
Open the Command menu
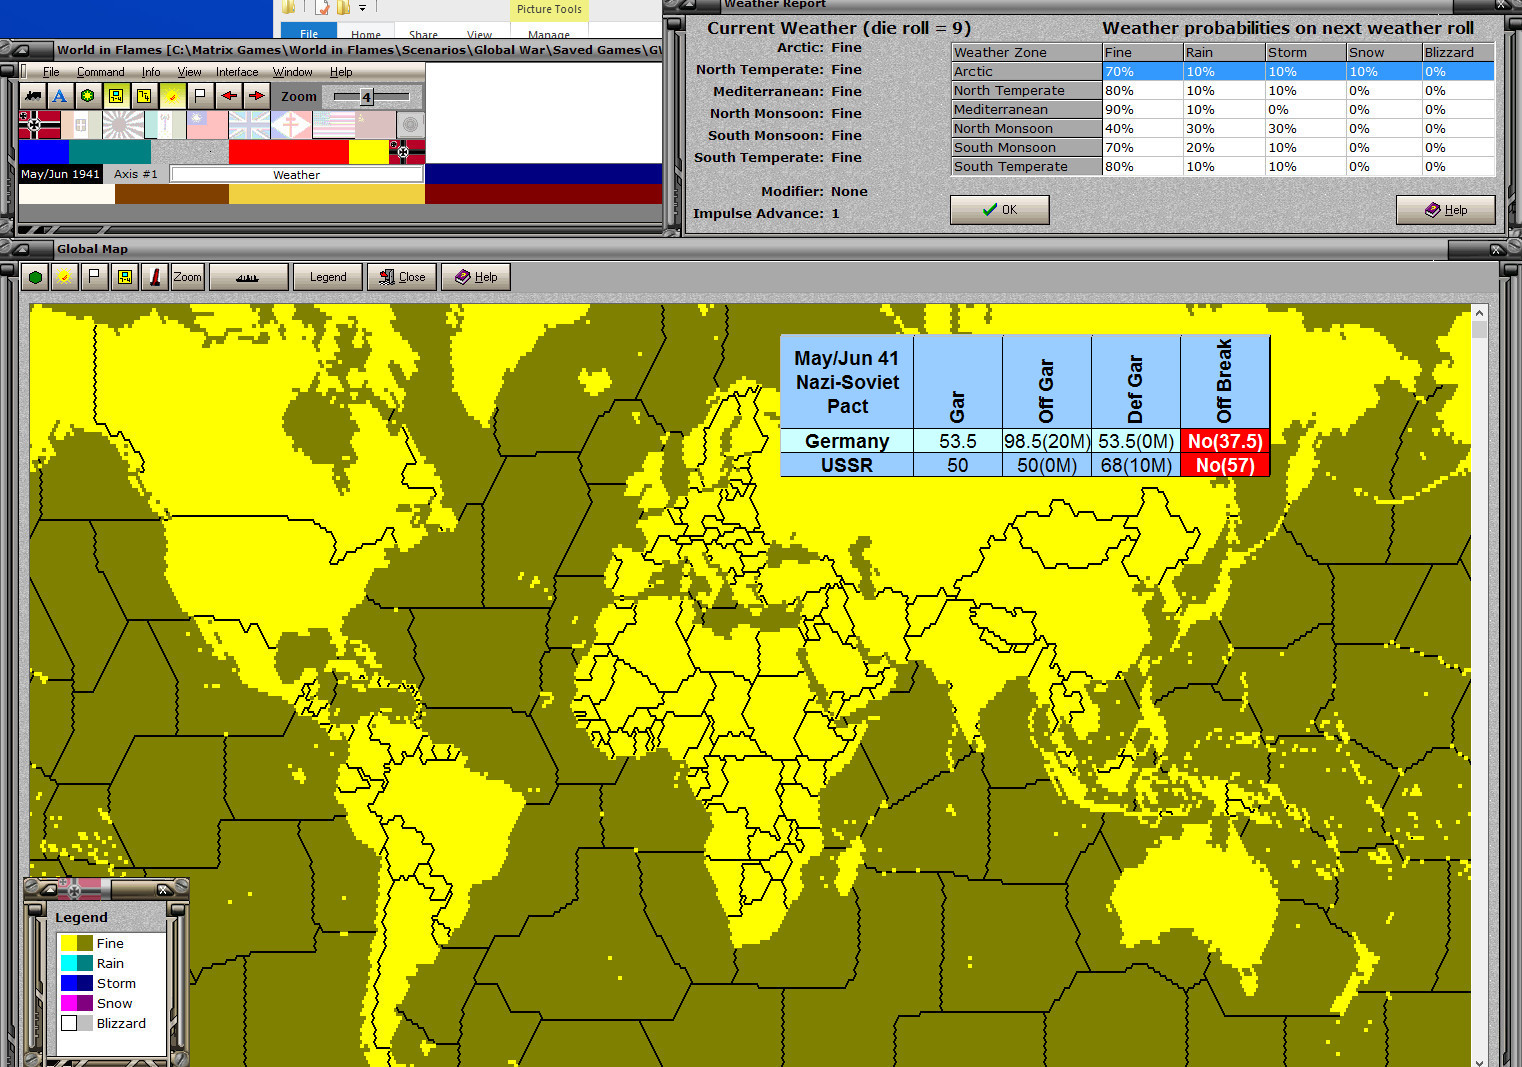tap(100, 72)
